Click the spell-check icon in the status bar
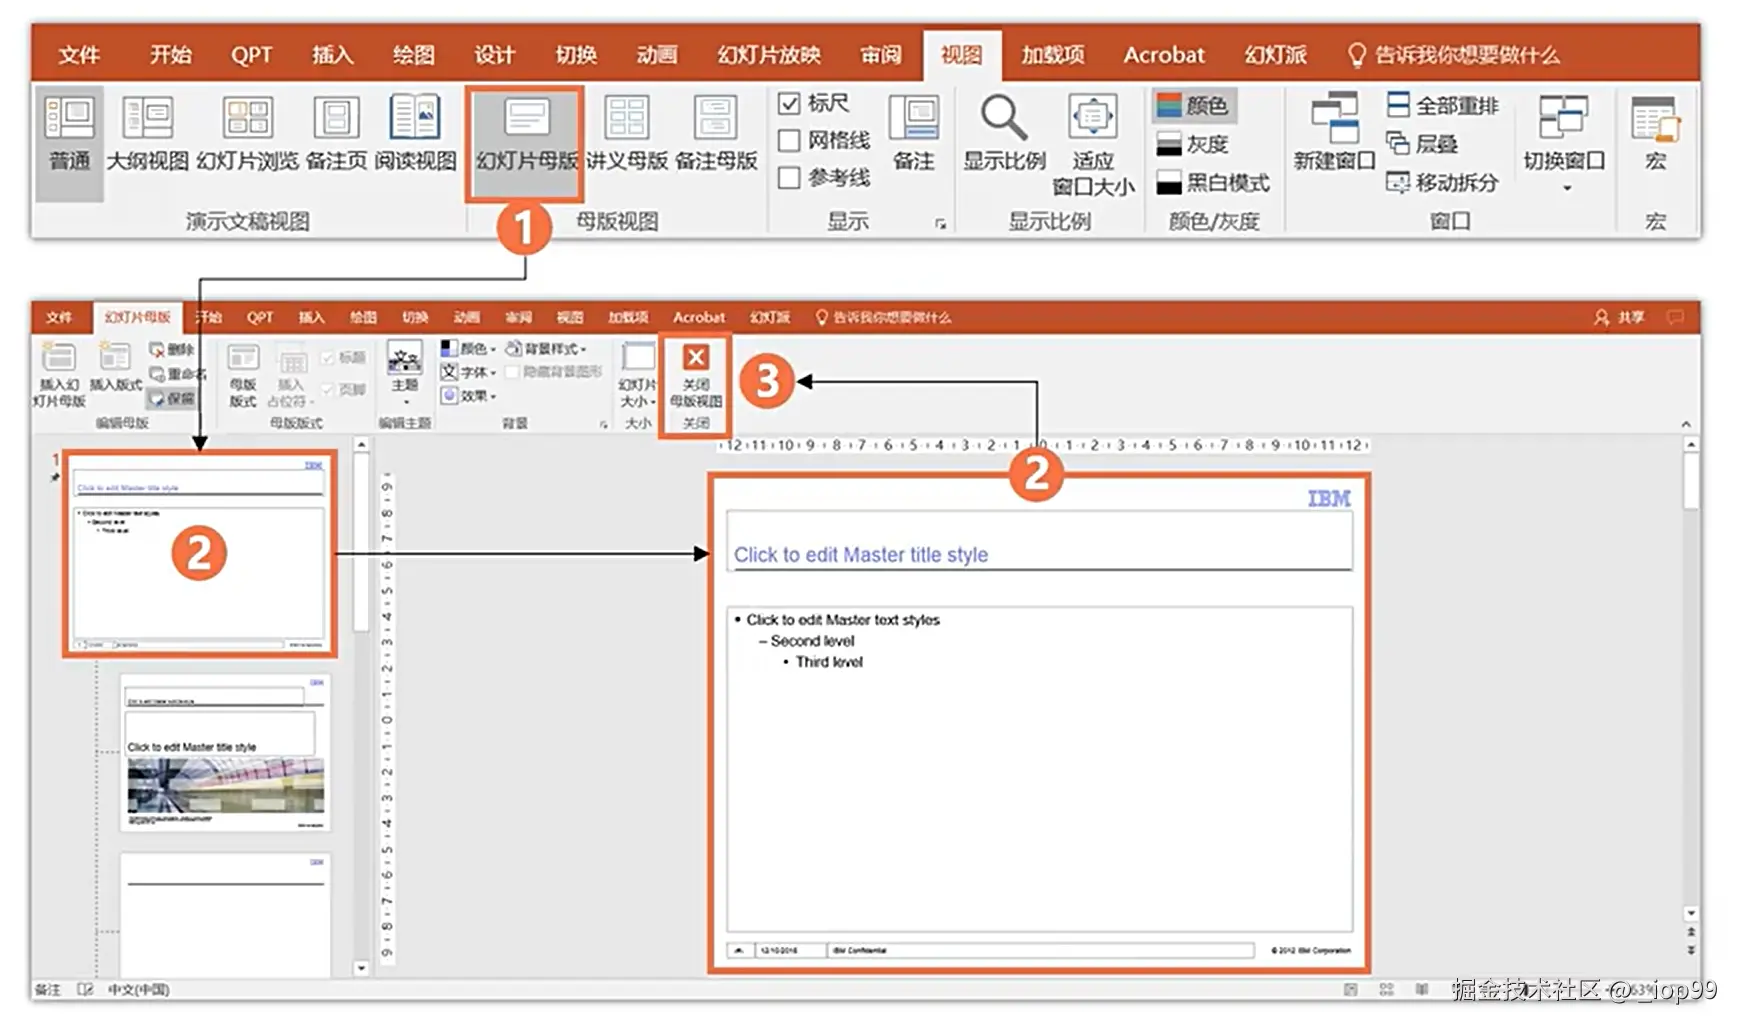This screenshot has width=1745, height=1032. click(x=86, y=990)
